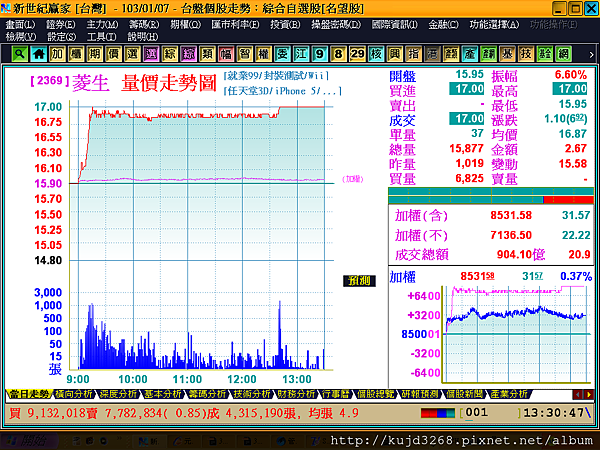Click the 價 toolbar icon

tap(113, 54)
